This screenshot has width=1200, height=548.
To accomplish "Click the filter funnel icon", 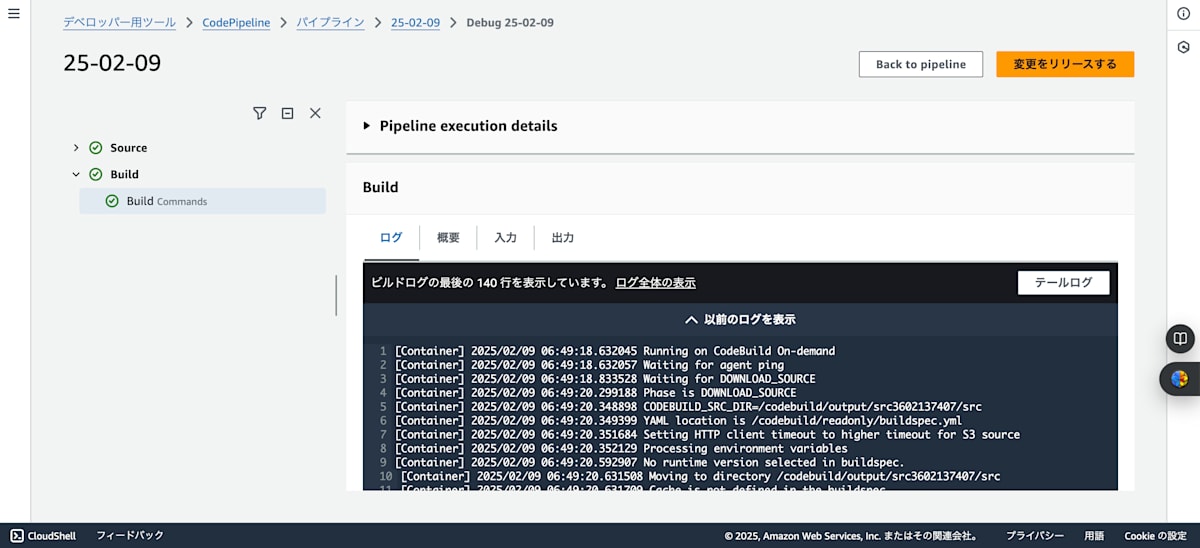I will tap(260, 113).
